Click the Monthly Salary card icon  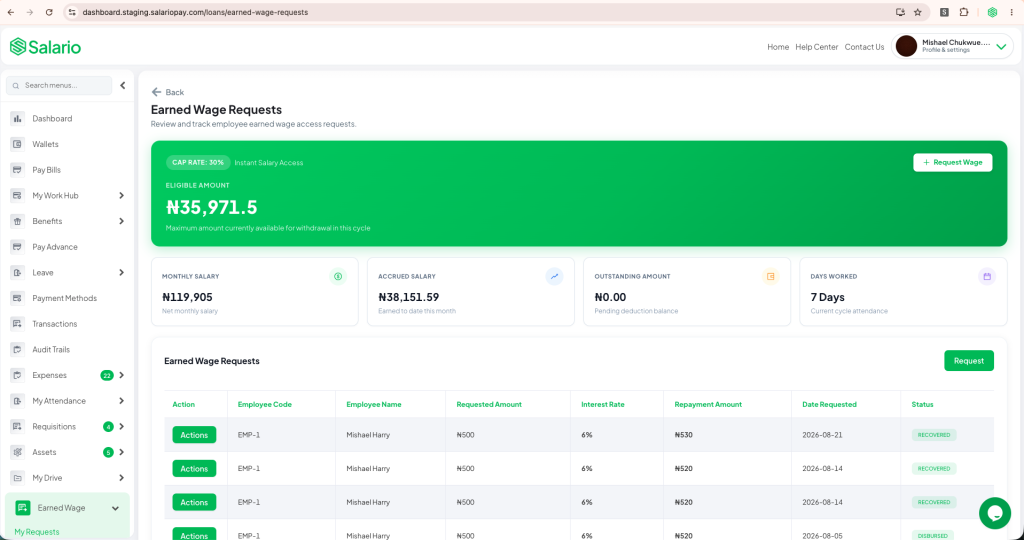click(338, 276)
